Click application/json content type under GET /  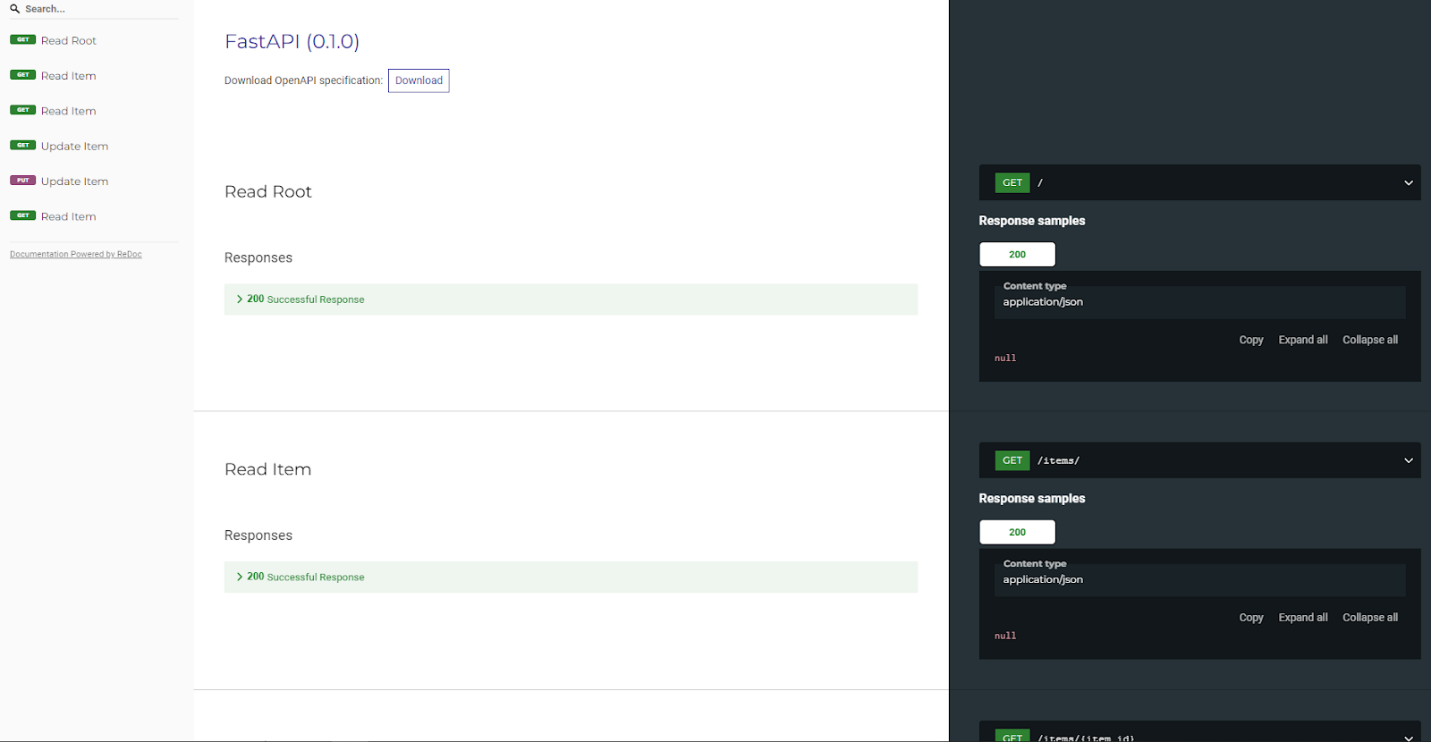1043,302
